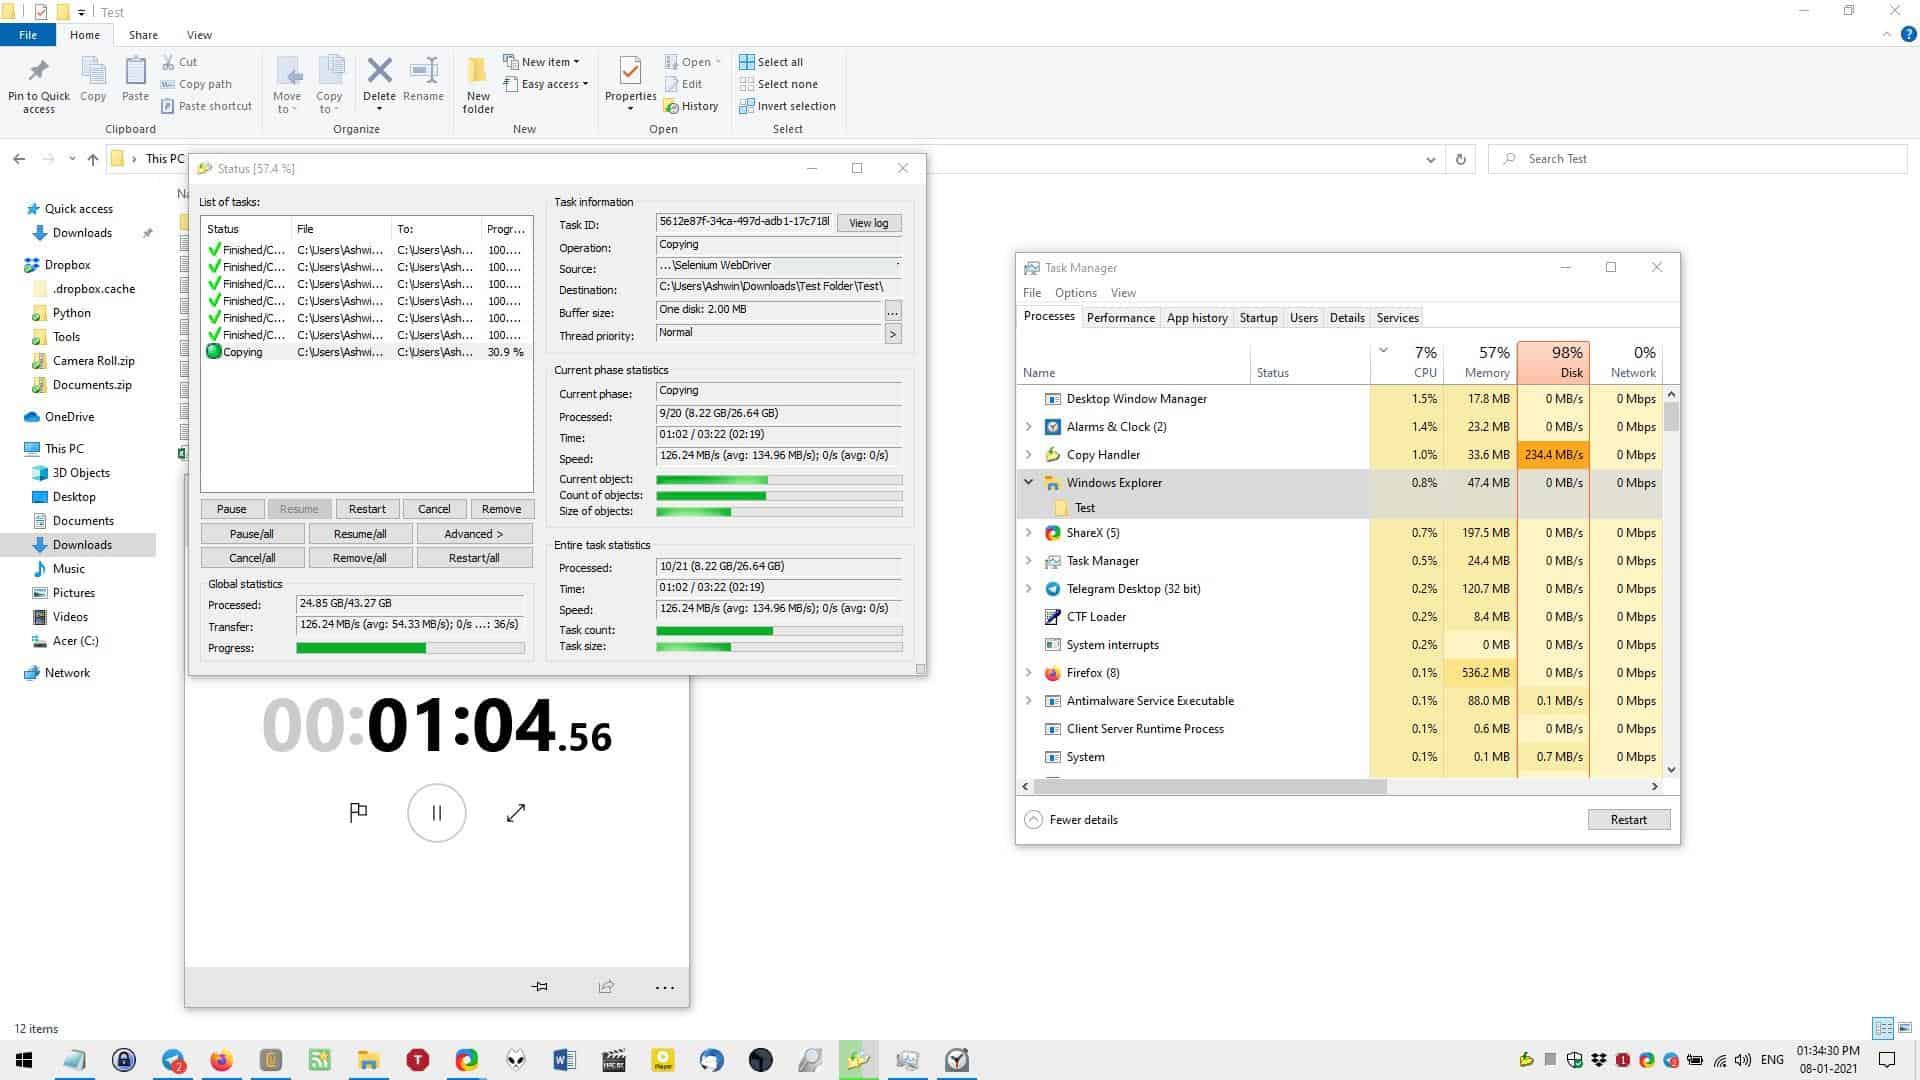The image size is (1920, 1080).
Task: Collapse Windows Explorer process in Task Manager
Action: pos(1028,482)
